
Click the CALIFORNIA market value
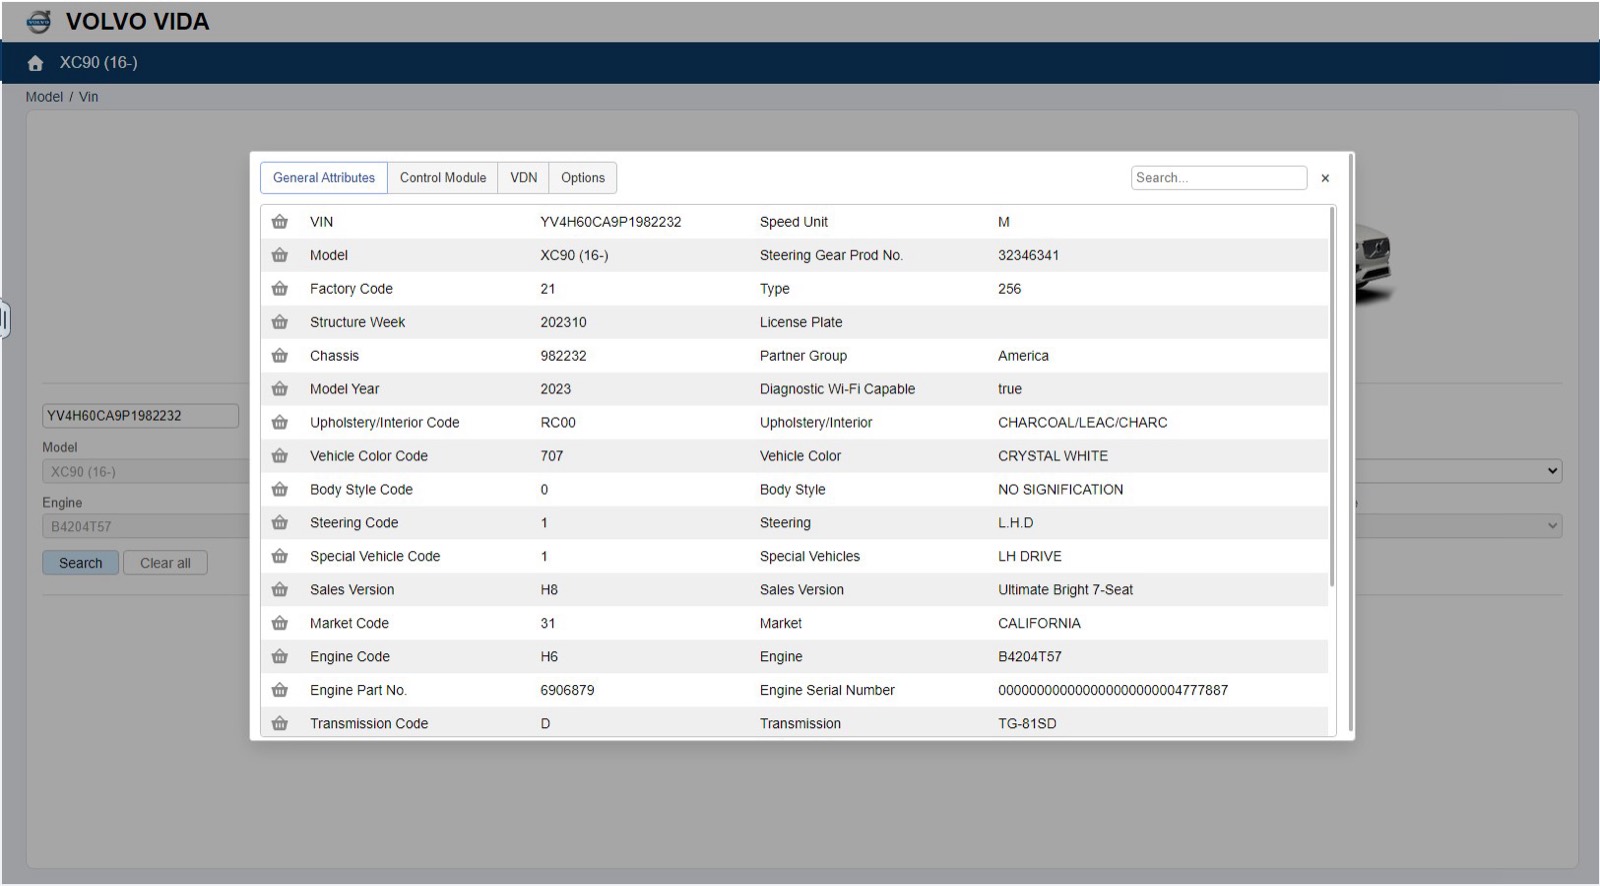tap(1039, 623)
